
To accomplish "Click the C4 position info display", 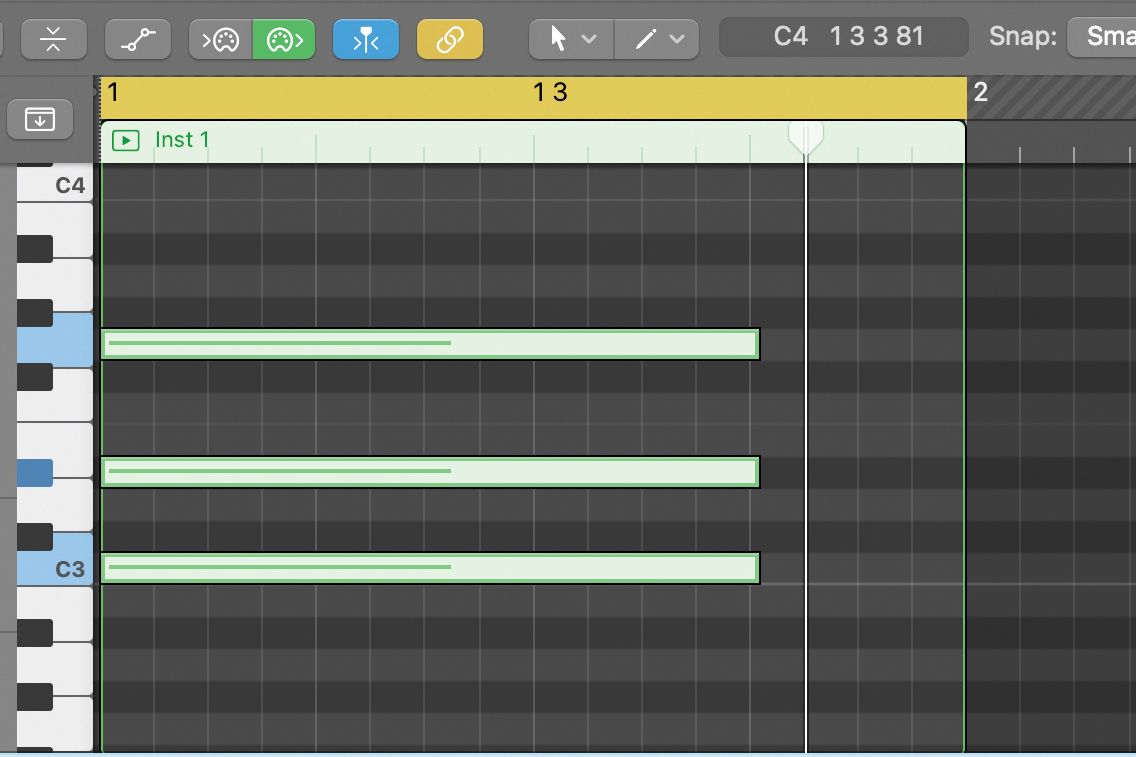I will pos(843,38).
